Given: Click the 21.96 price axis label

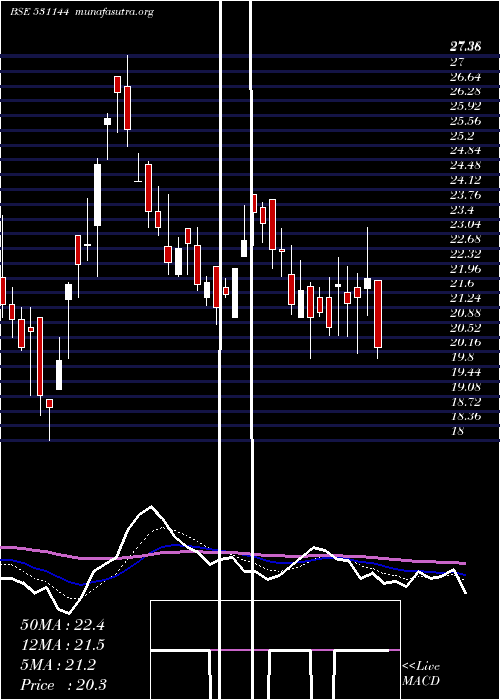Looking at the screenshot, I should point(466,268).
